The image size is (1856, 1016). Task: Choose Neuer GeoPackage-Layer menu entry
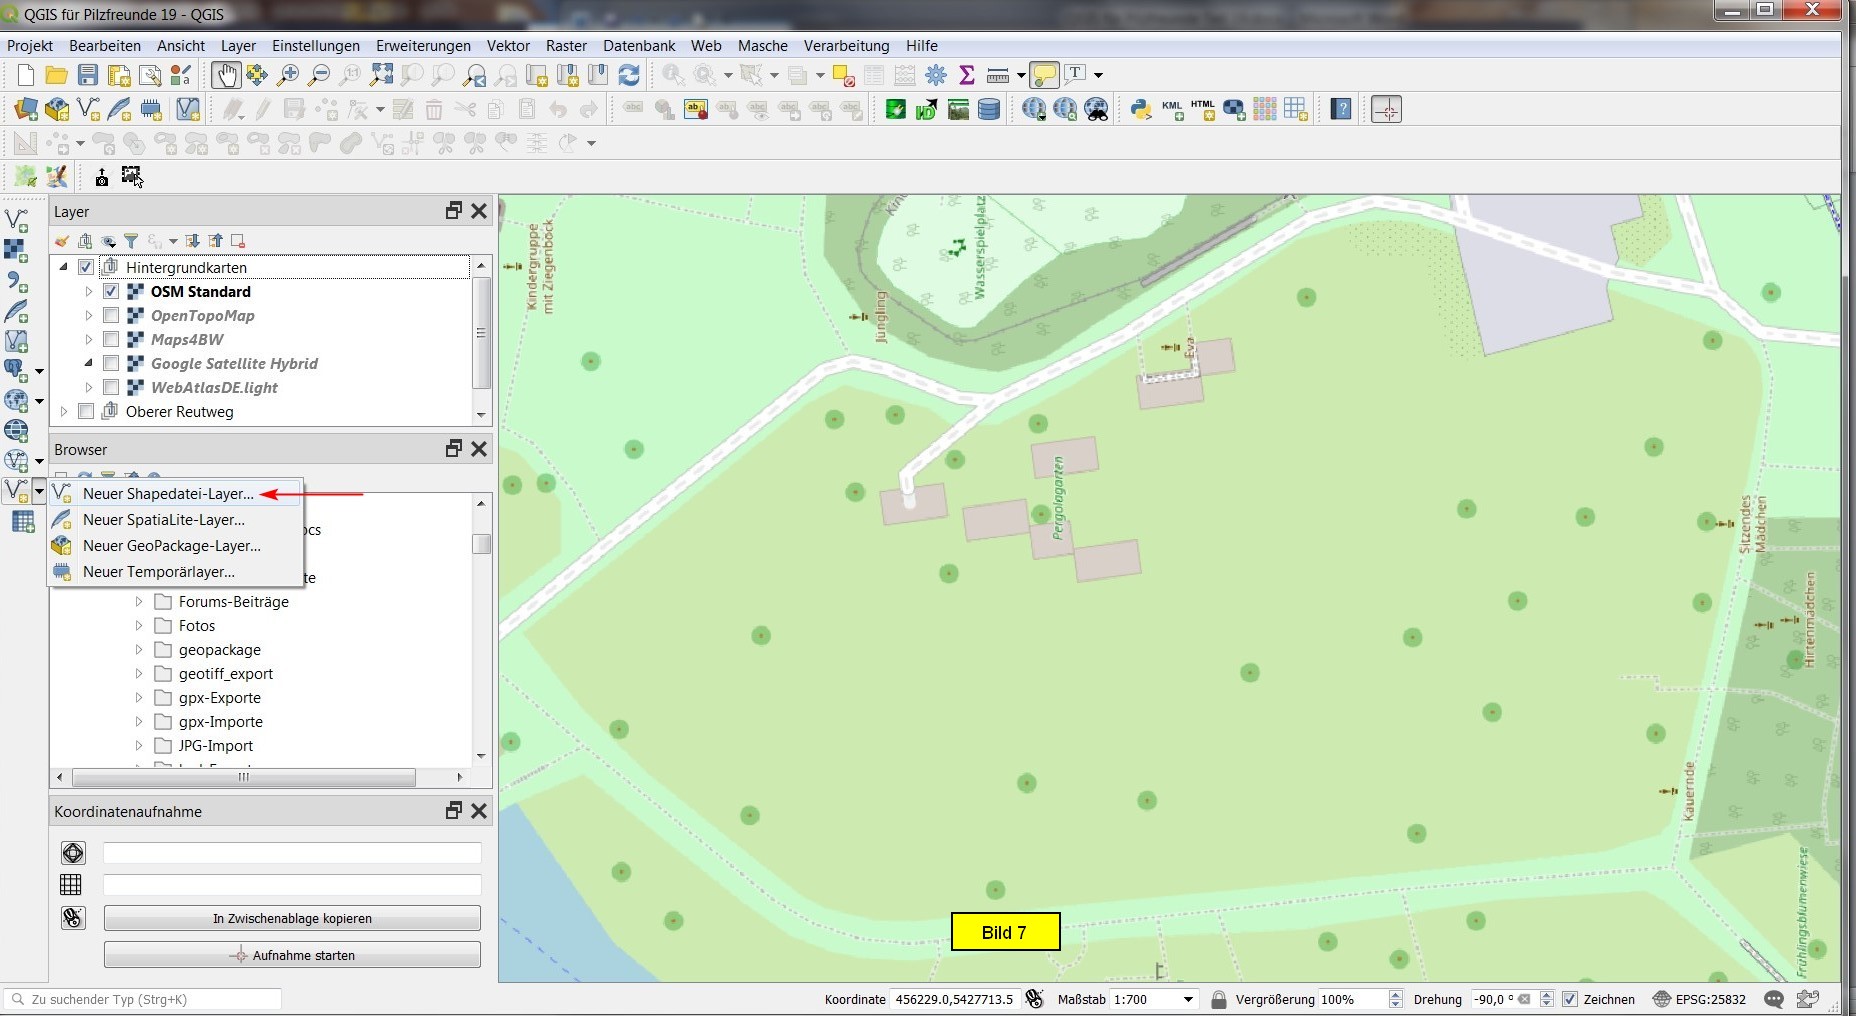pos(171,546)
